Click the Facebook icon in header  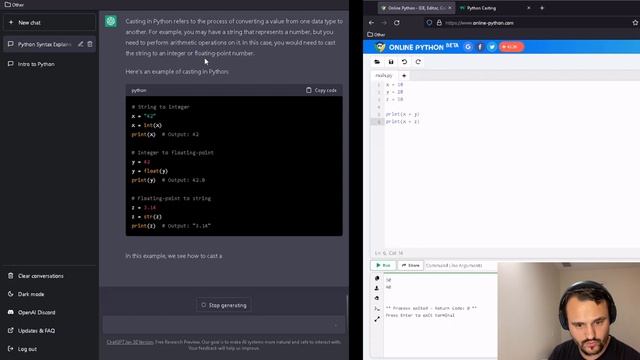[x=480, y=47]
